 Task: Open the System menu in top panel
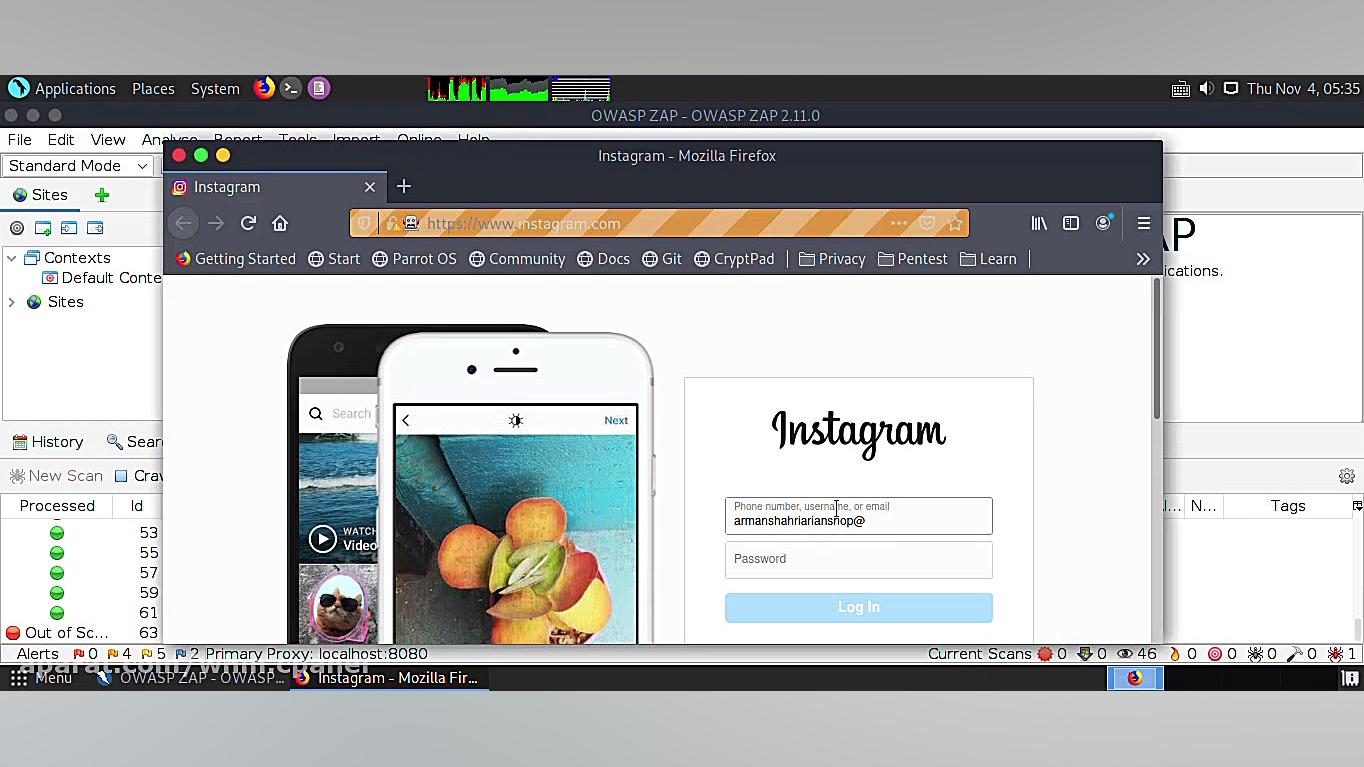[215, 88]
